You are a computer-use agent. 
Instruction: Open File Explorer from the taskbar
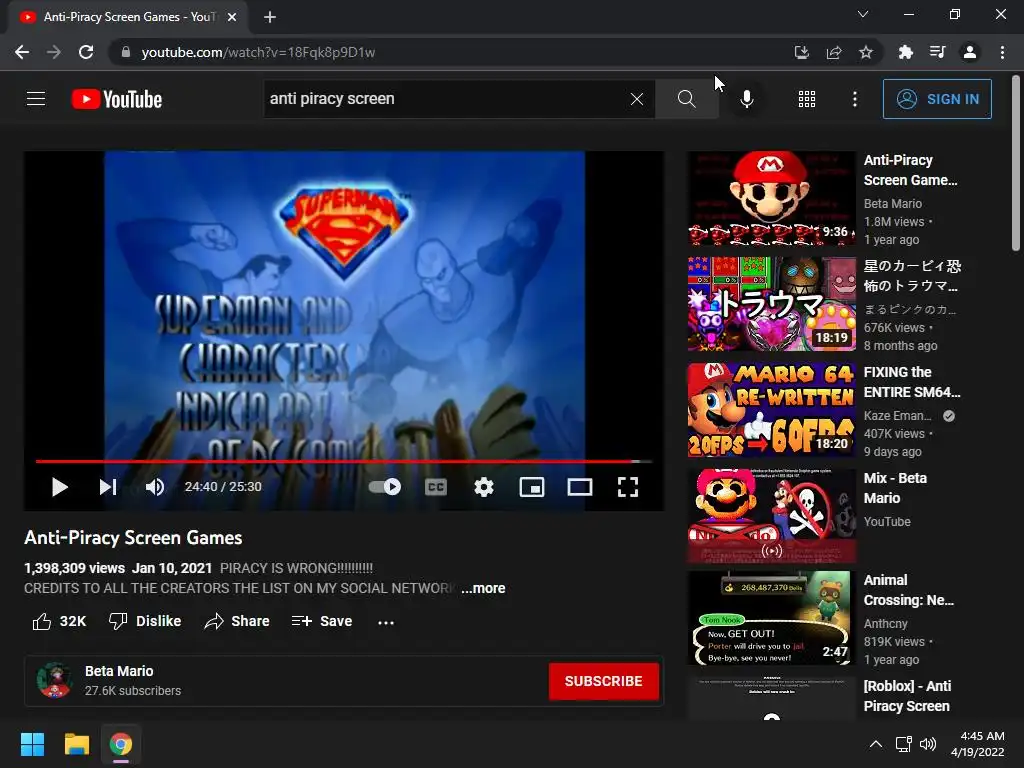coord(76,744)
